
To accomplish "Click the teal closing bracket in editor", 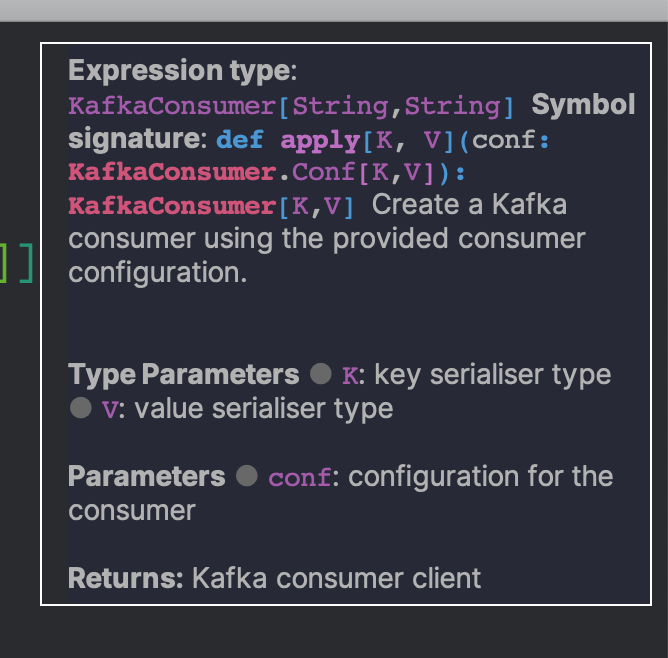I will pyautogui.click(x=26, y=263).
